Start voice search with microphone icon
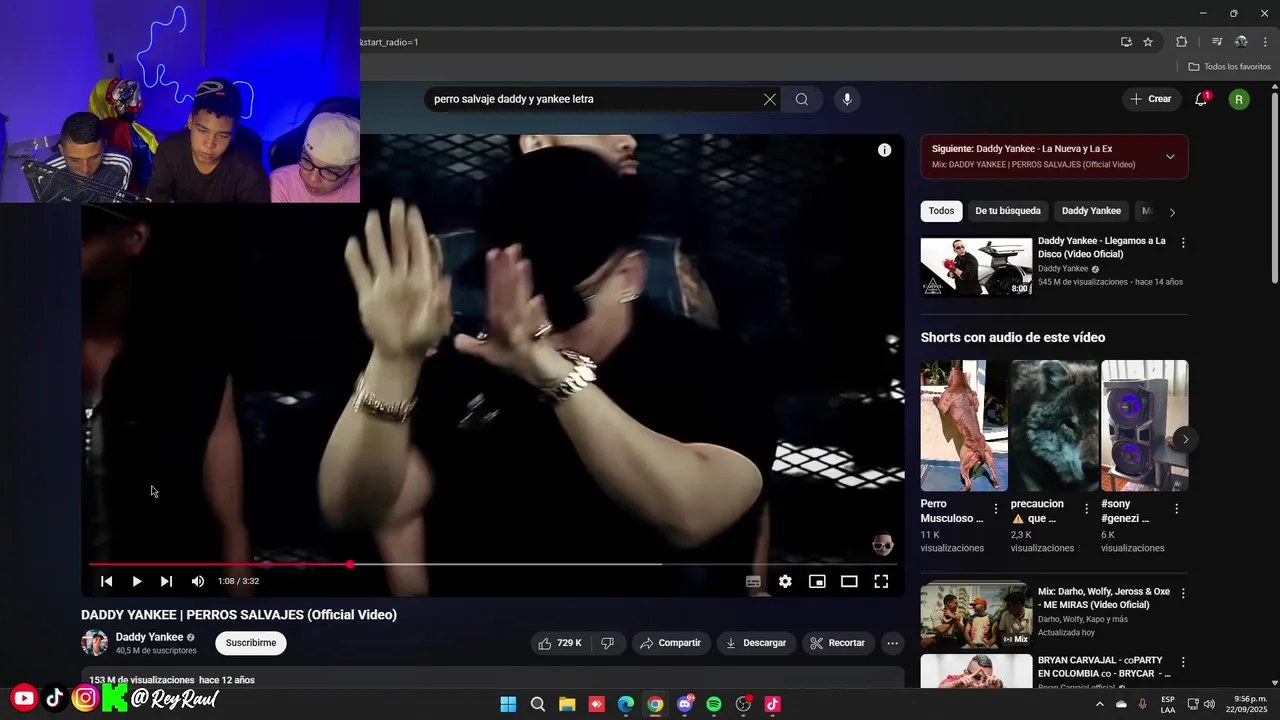 (847, 99)
